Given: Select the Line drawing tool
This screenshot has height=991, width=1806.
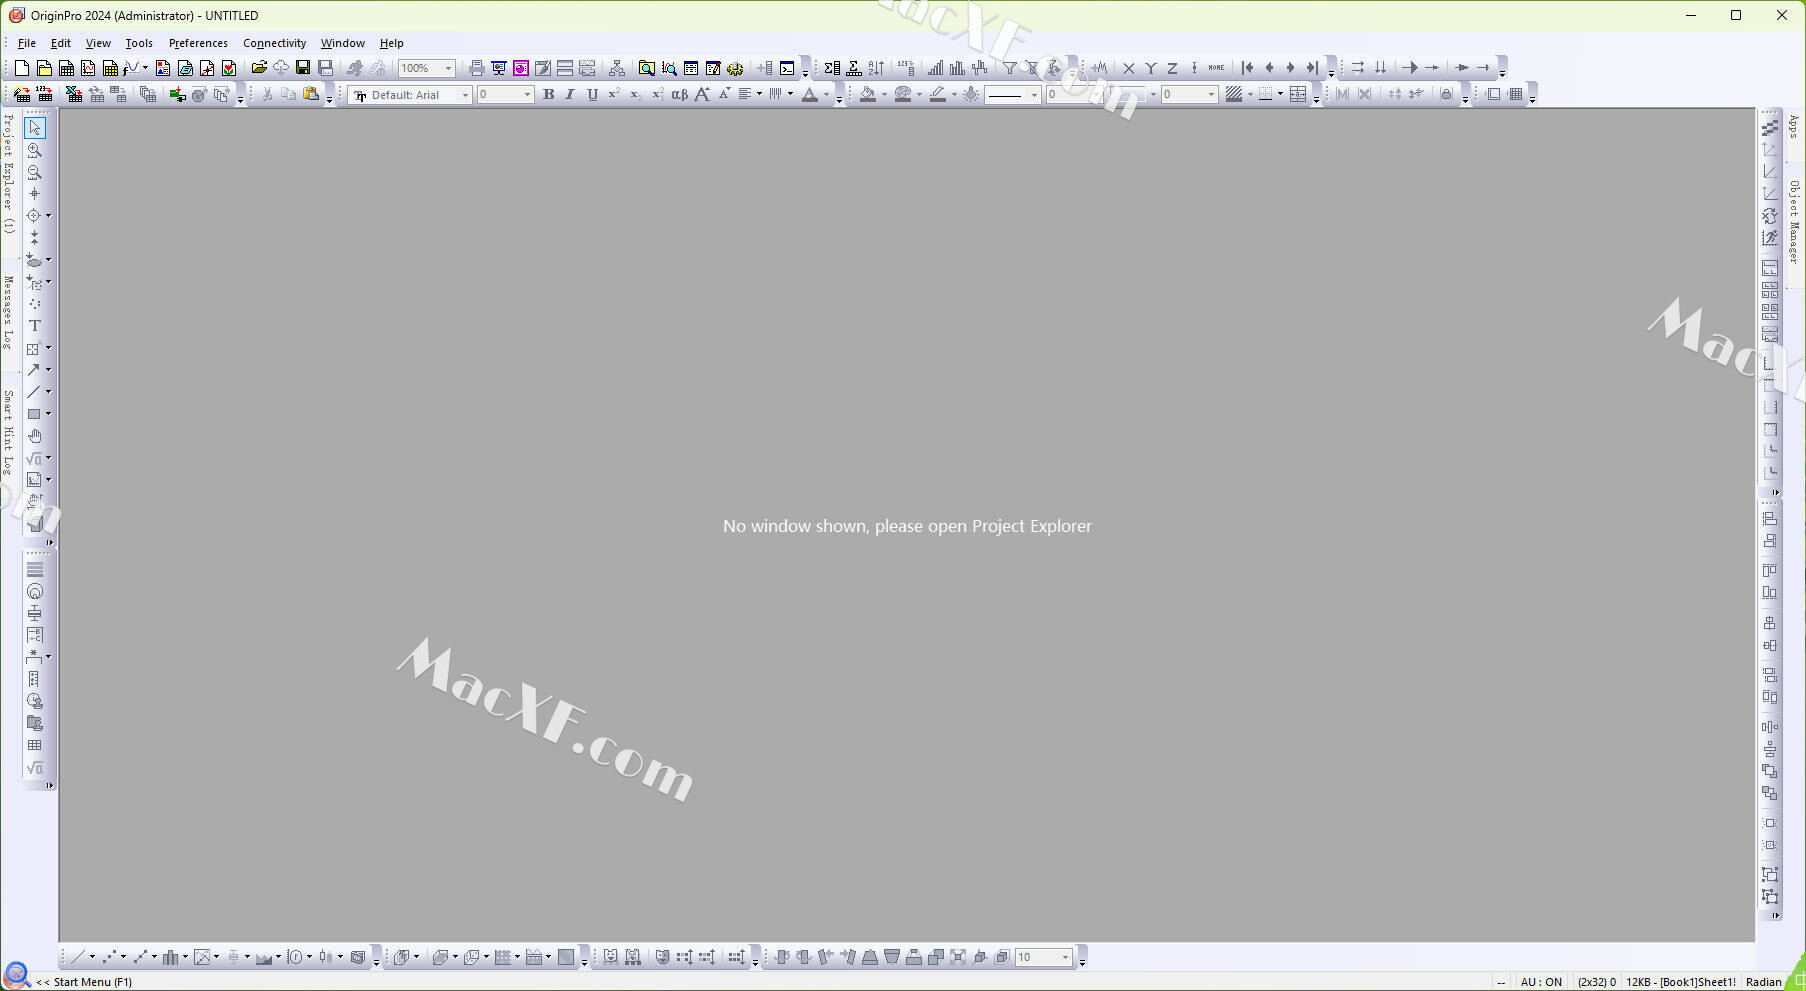Looking at the screenshot, I should pyautogui.click(x=33, y=392).
